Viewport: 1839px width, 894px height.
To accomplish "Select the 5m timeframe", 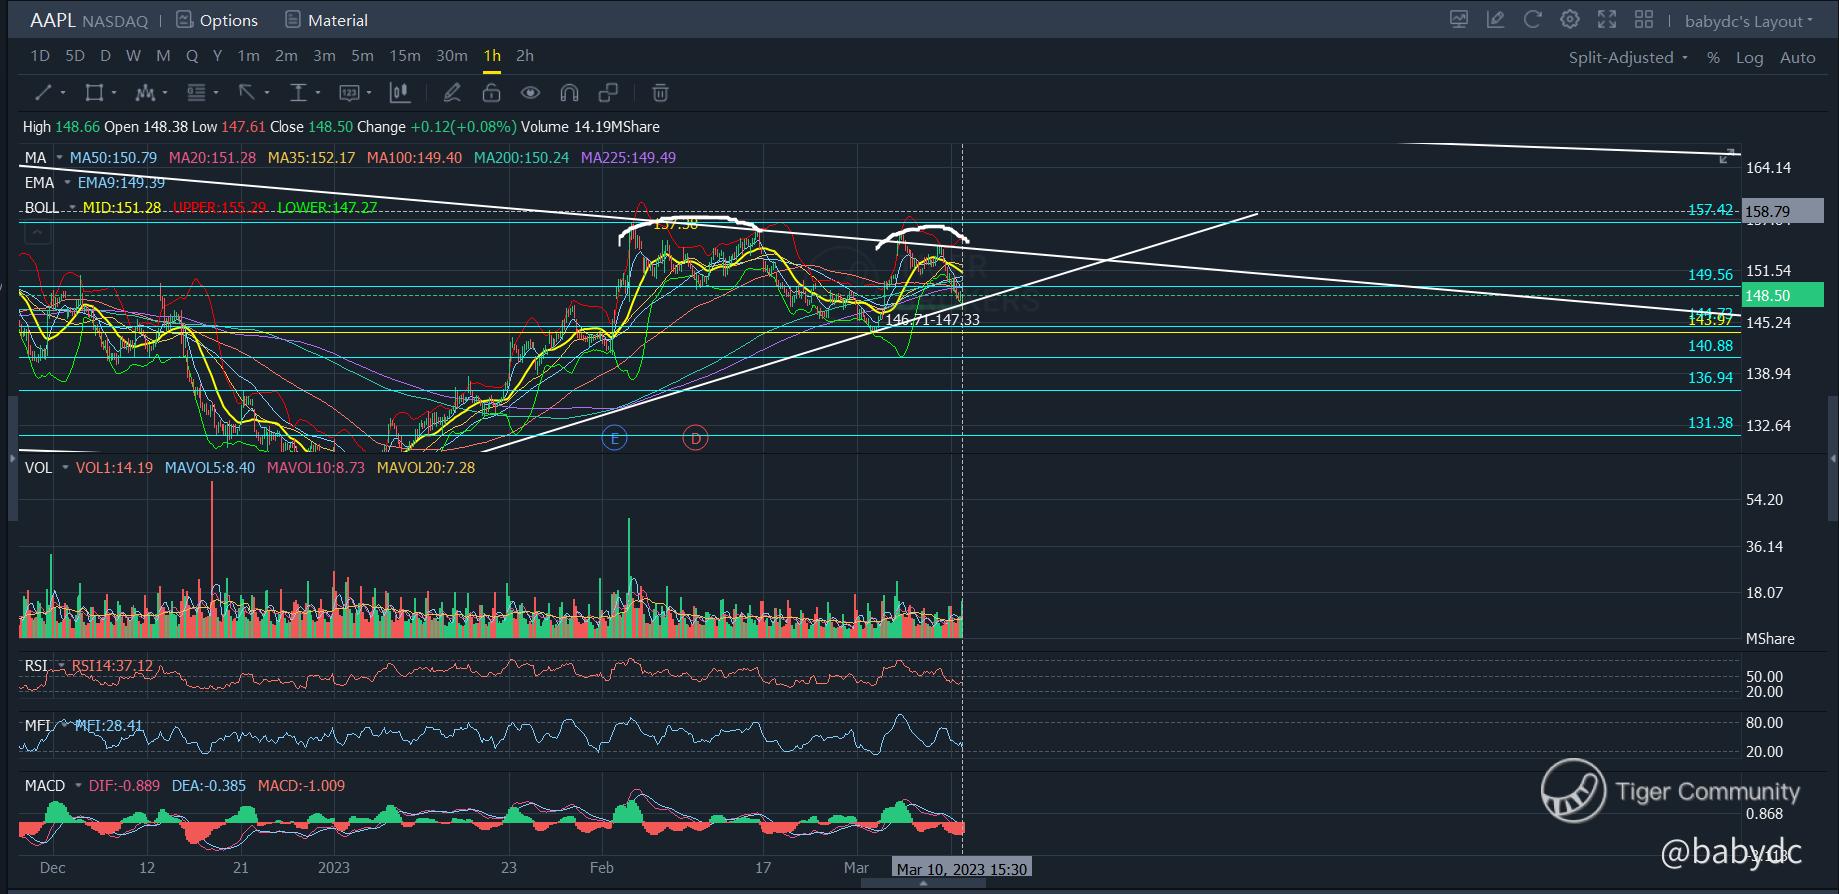I will click(x=362, y=56).
